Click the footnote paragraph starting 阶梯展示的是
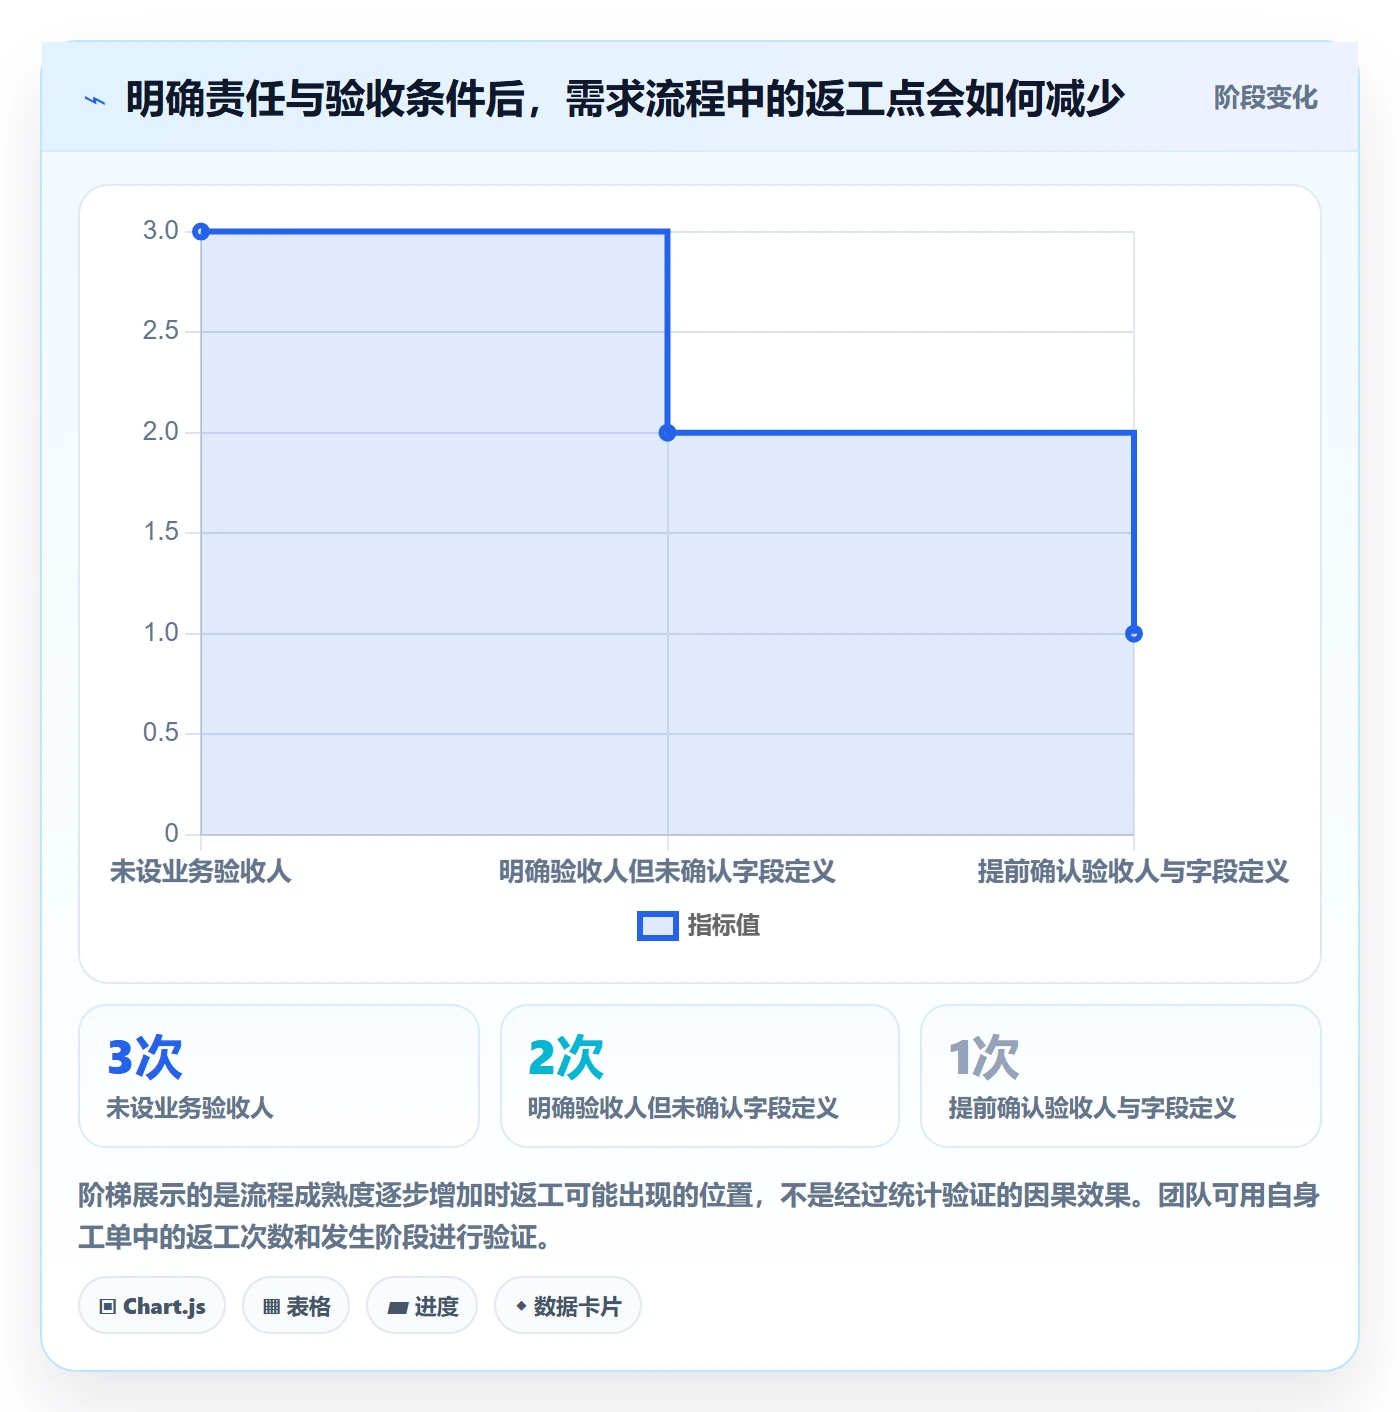 [700, 1216]
